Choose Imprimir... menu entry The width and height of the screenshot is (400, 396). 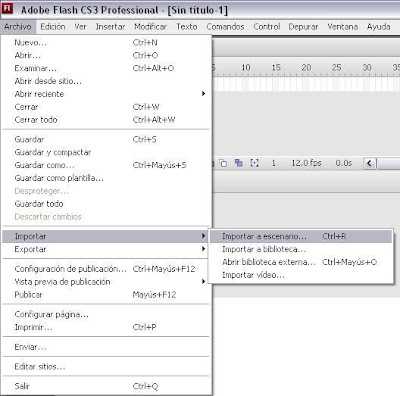click(107, 327)
